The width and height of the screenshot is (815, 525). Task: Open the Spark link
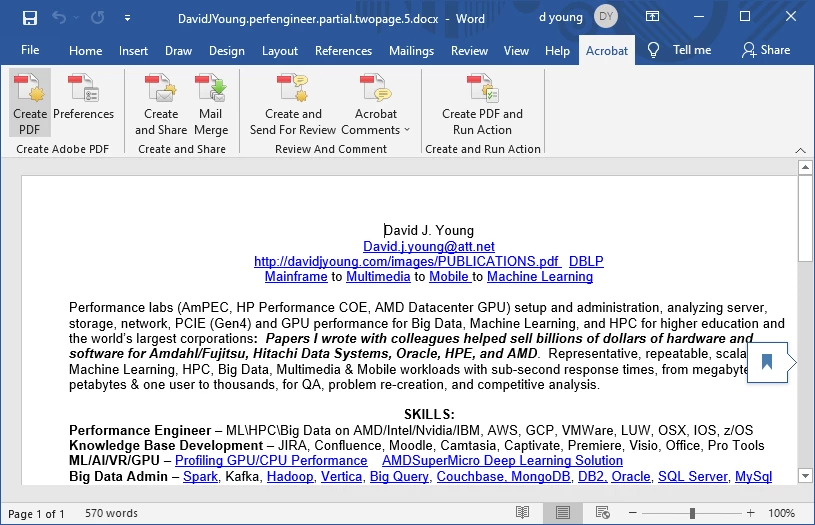(200, 476)
